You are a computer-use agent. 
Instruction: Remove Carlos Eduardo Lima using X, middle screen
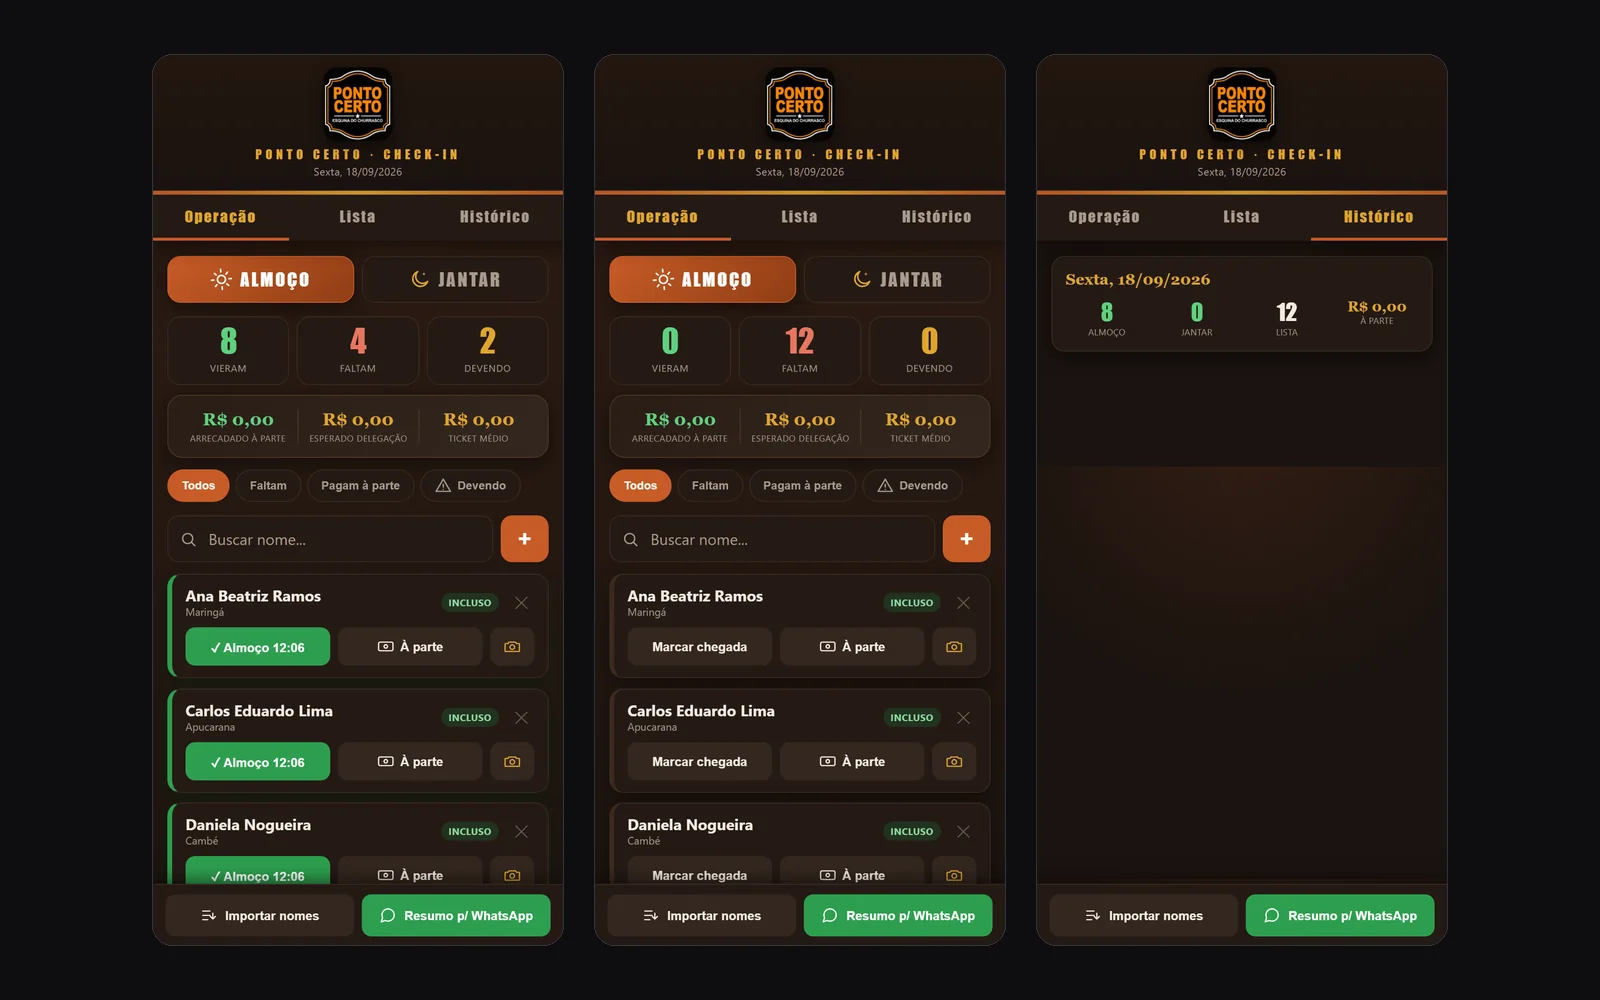[x=963, y=718]
